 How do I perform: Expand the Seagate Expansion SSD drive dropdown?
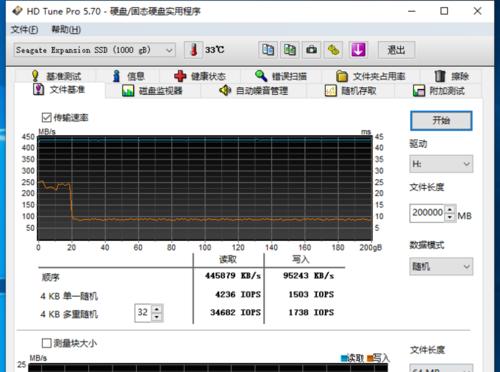coord(95,50)
